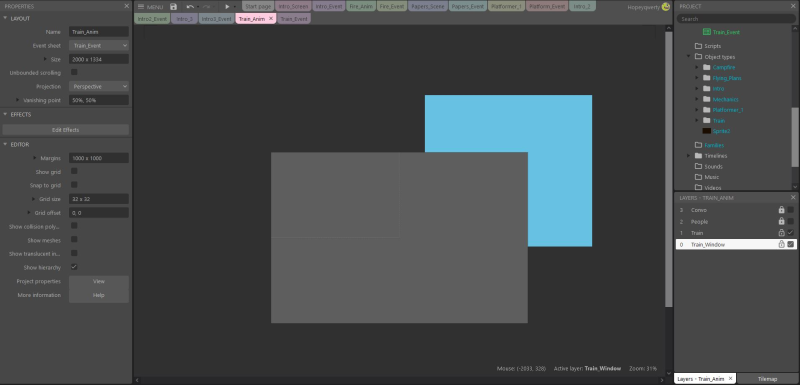Click lock icon on Train layer
Viewport: 800px width, 385px height.
(x=781, y=233)
